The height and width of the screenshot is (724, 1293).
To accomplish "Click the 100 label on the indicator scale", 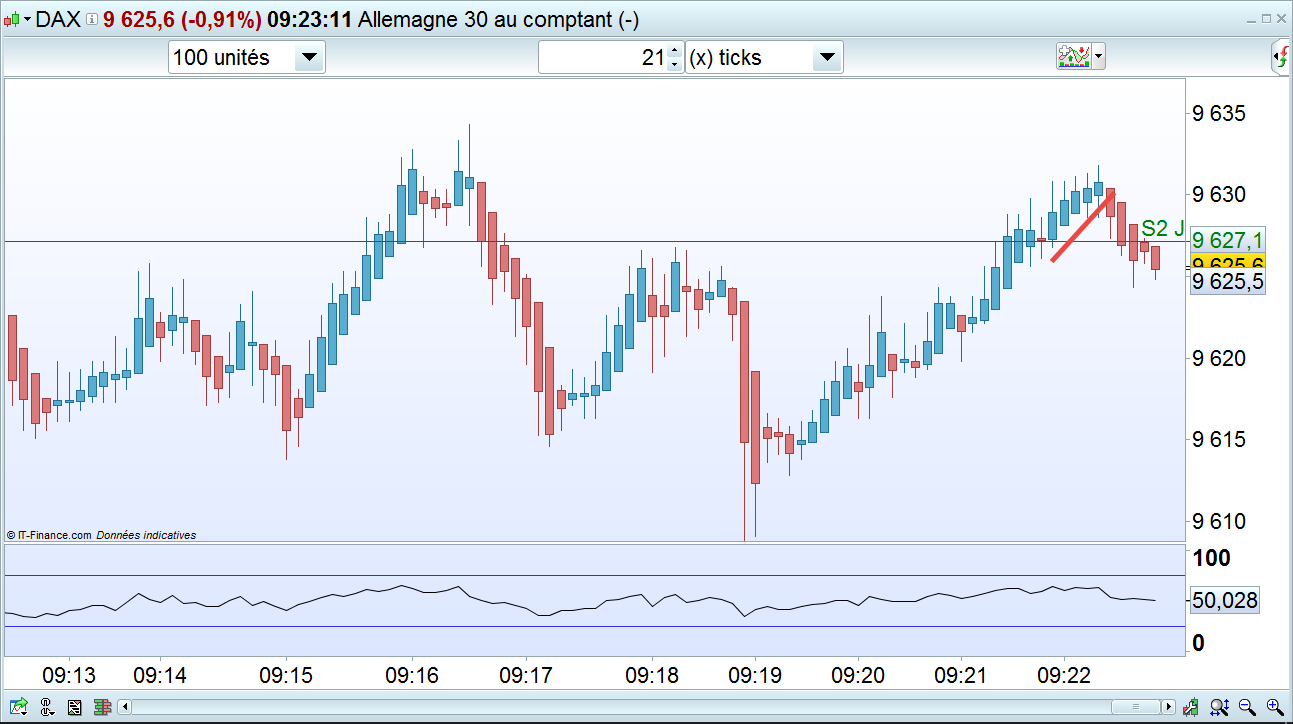I will coord(1213,558).
